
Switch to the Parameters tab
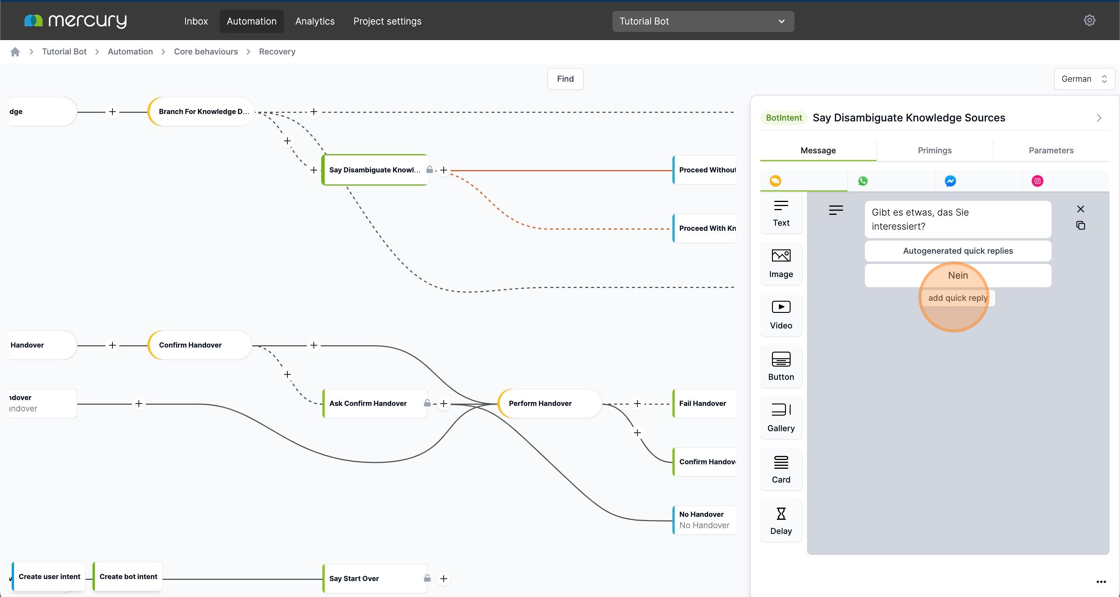[1051, 151]
